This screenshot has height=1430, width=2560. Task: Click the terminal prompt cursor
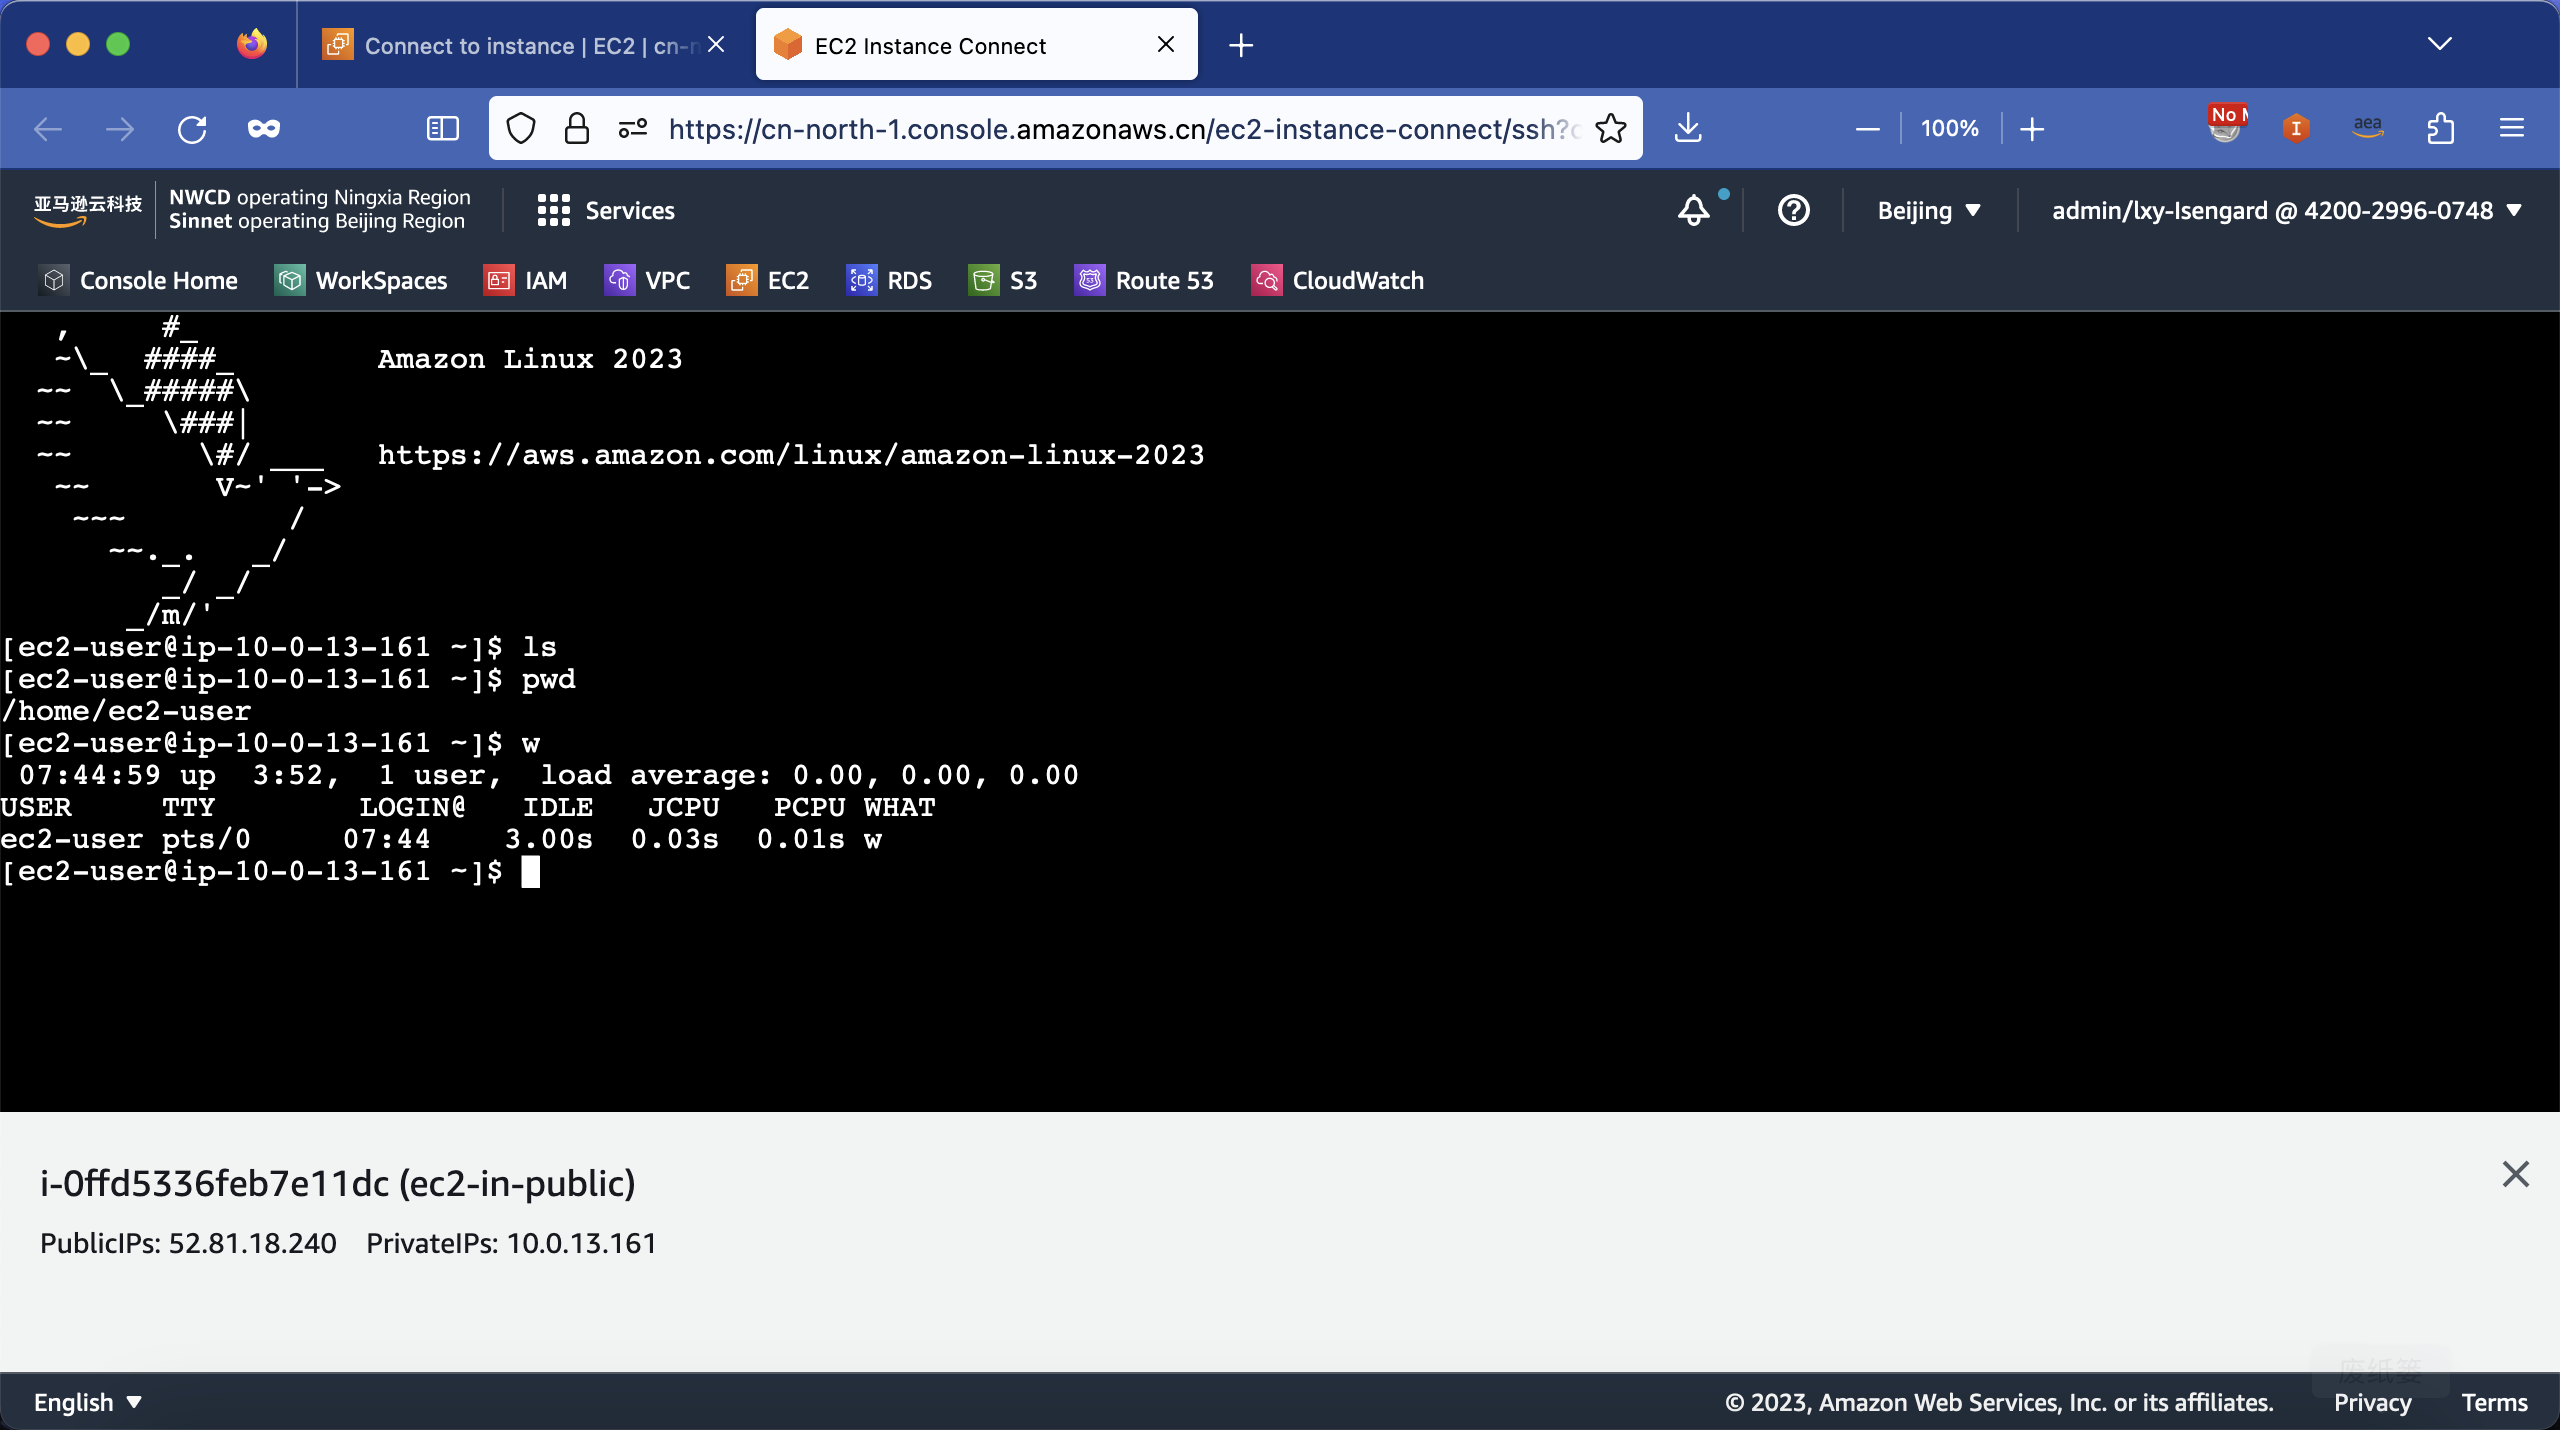coord(530,872)
